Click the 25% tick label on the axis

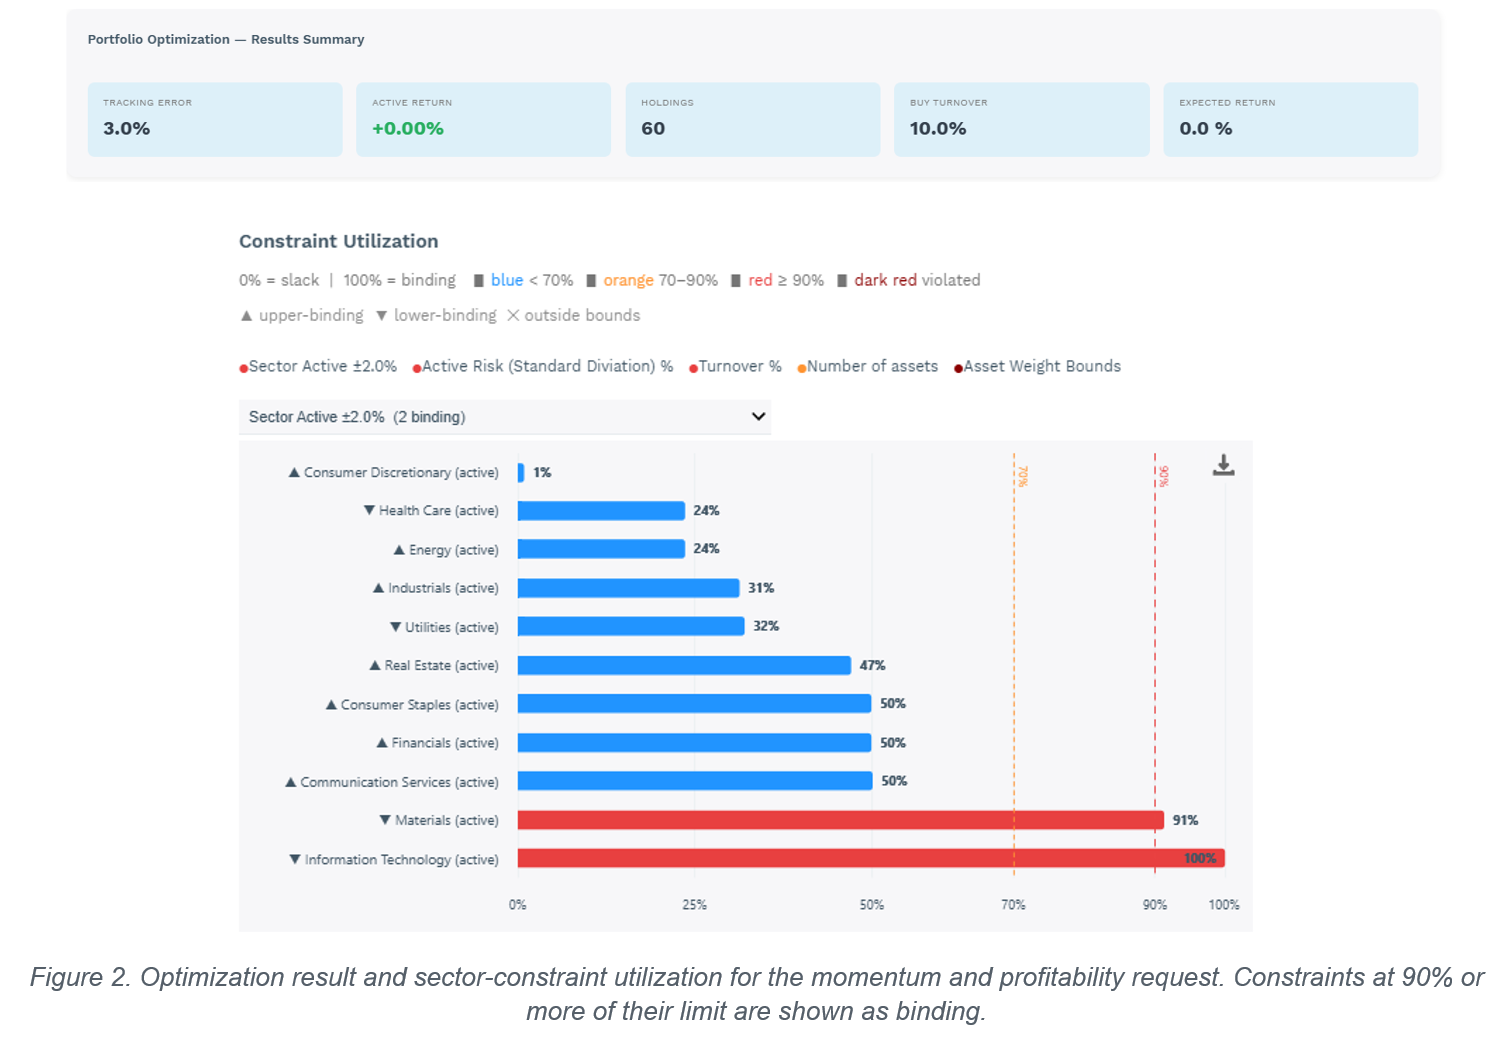coord(694,905)
